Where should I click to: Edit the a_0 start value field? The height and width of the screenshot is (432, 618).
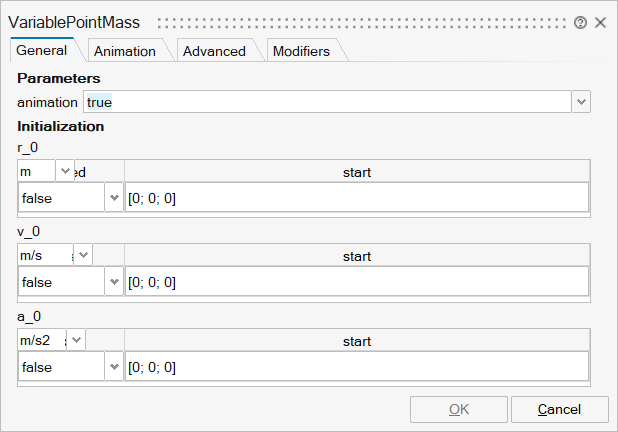pyautogui.click(x=356, y=367)
